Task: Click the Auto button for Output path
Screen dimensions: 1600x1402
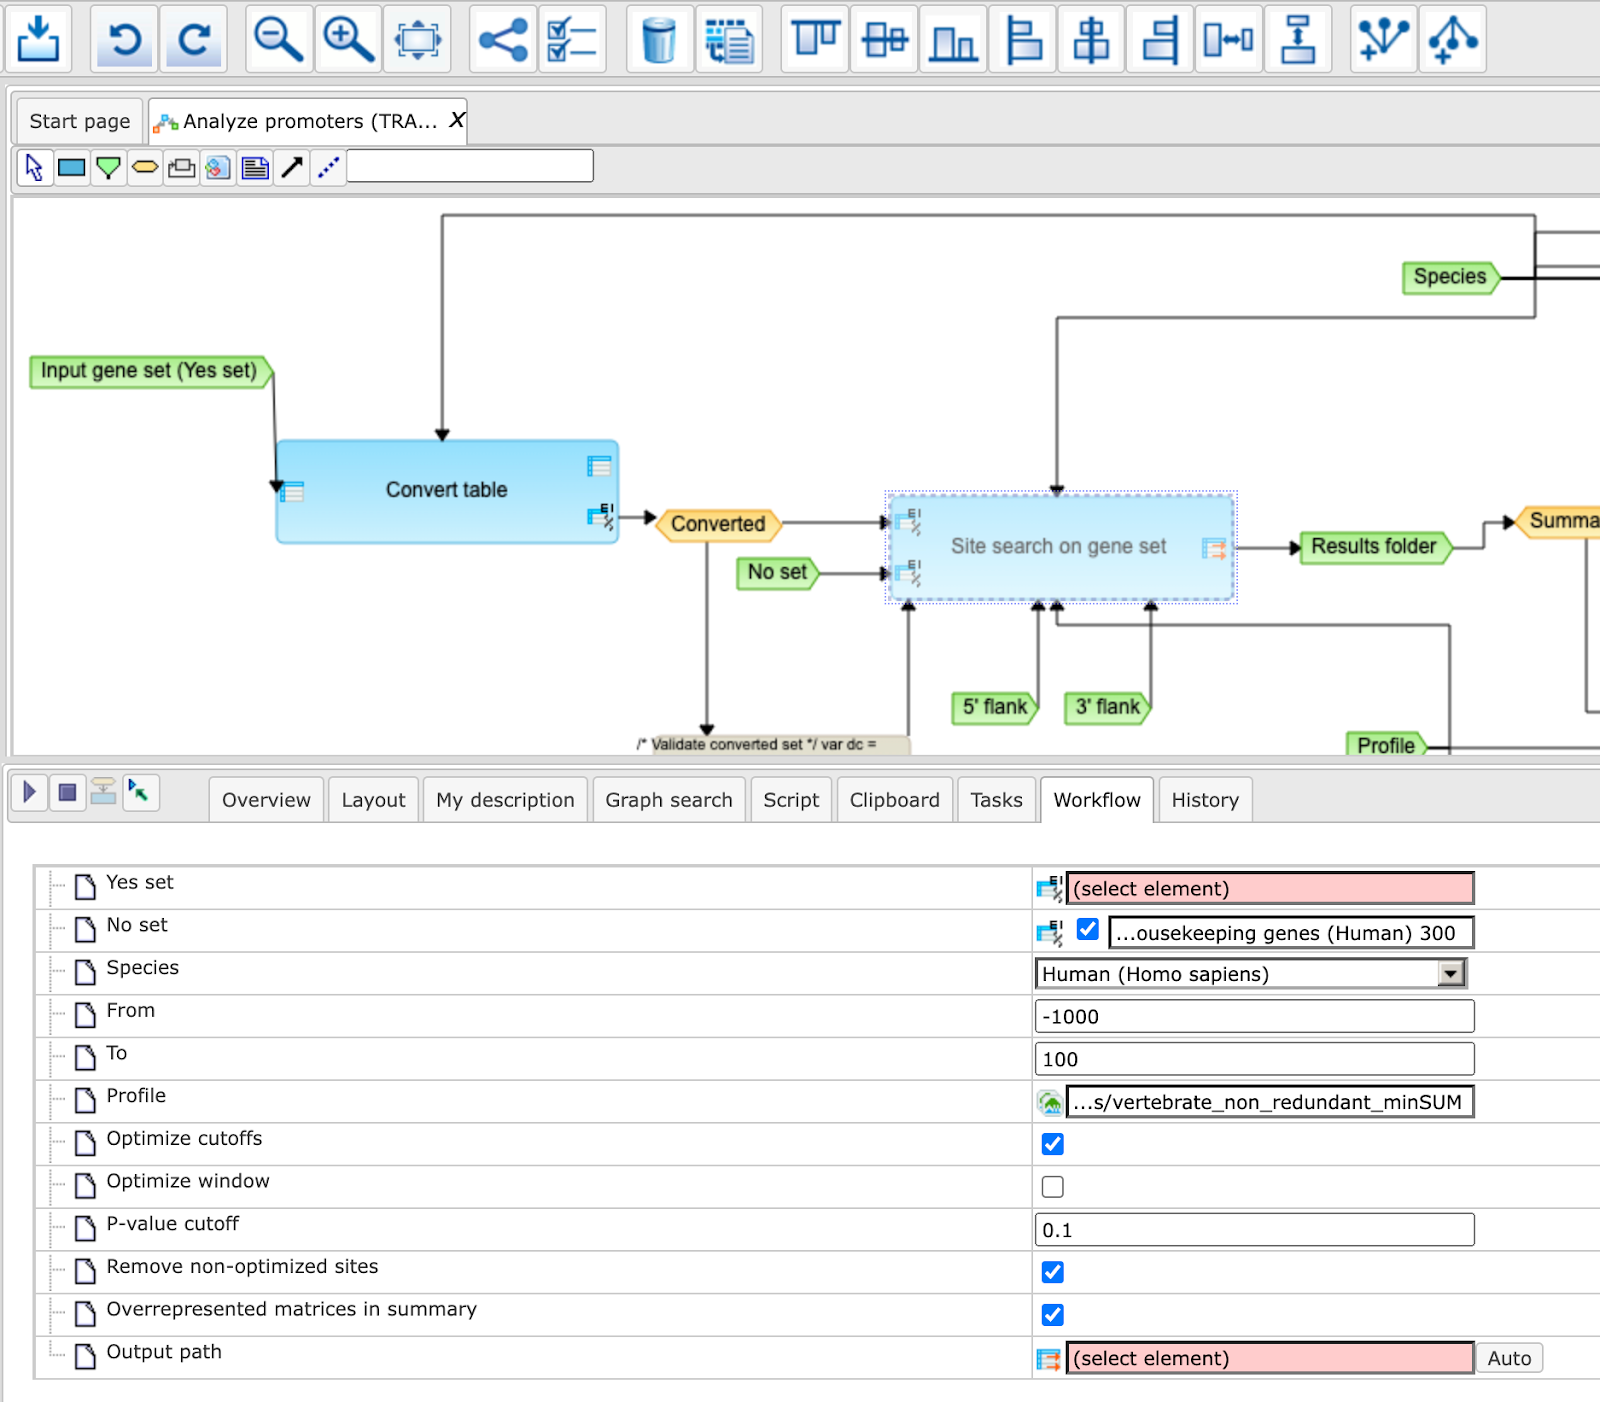Action: click(1509, 1358)
